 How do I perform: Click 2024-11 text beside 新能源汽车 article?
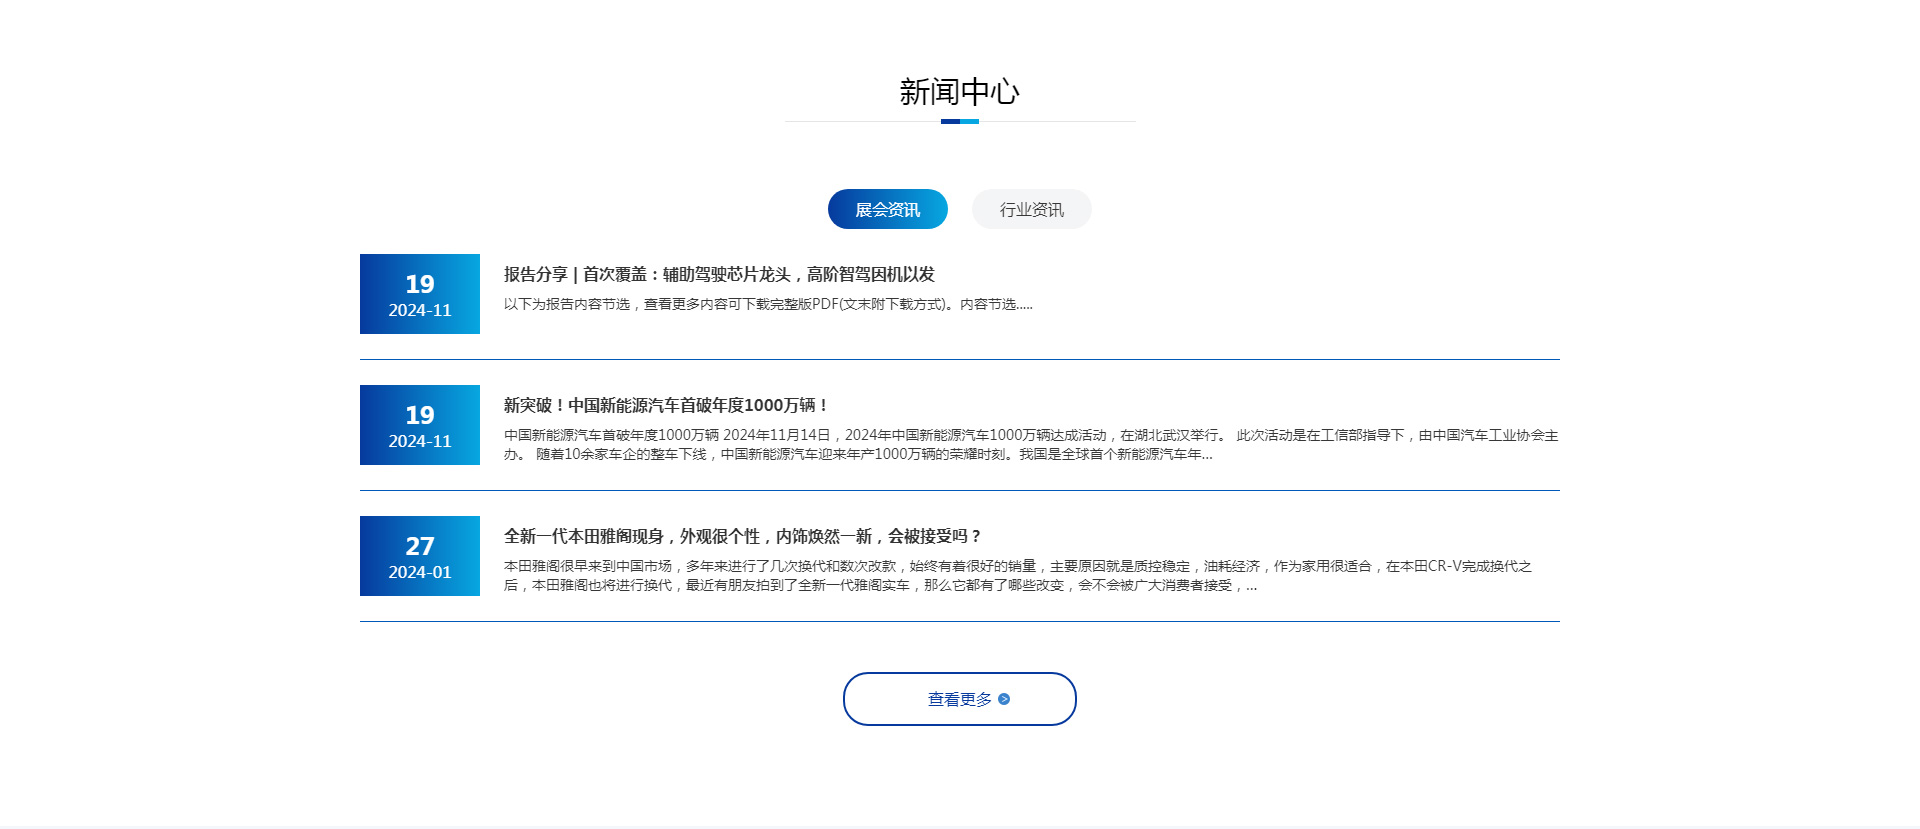[x=420, y=441]
